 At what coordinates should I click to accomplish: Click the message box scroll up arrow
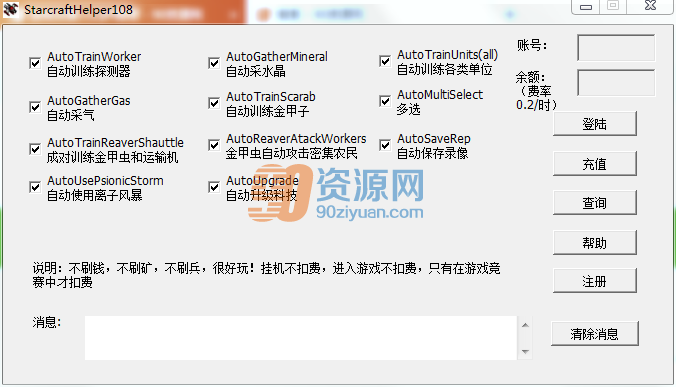(525, 325)
